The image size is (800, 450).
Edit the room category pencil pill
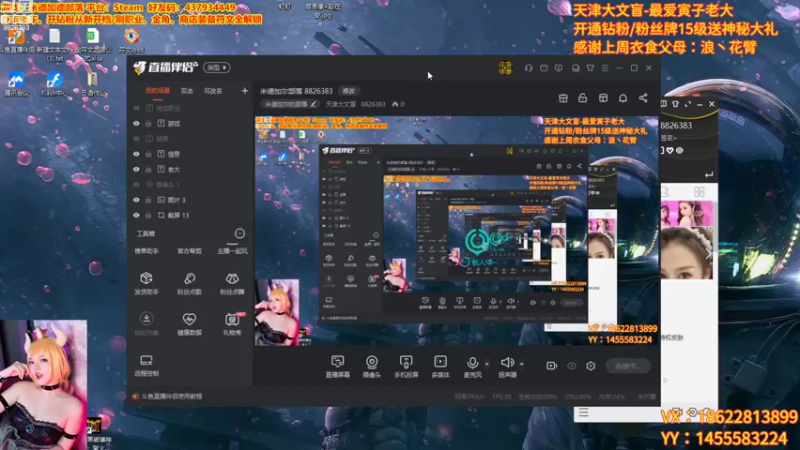pos(290,104)
